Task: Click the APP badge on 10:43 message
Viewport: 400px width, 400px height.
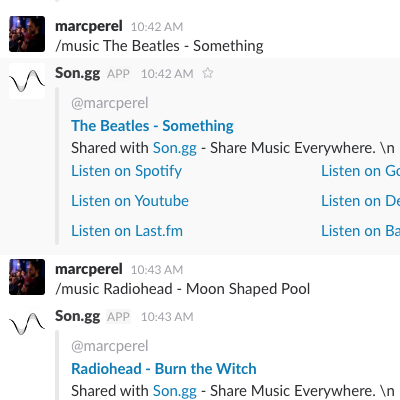Action: coord(118,317)
